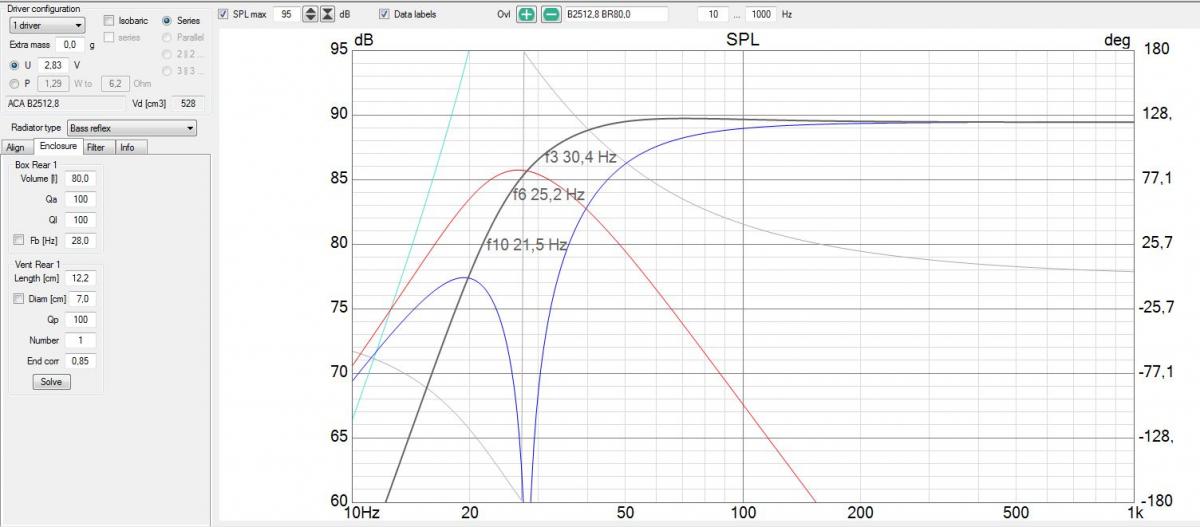Toggle the SPL max checkbox
The image size is (1200, 527).
tap(223, 15)
